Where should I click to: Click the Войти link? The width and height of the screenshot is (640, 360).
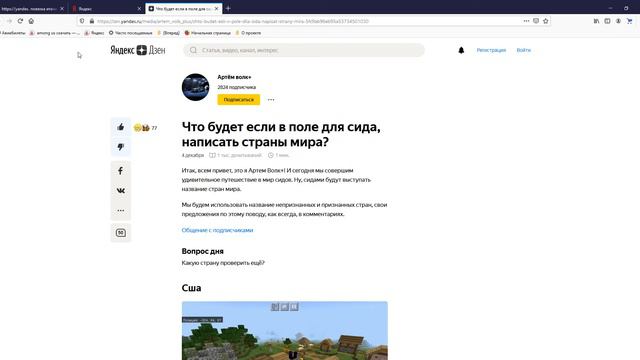pyautogui.click(x=524, y=50)
